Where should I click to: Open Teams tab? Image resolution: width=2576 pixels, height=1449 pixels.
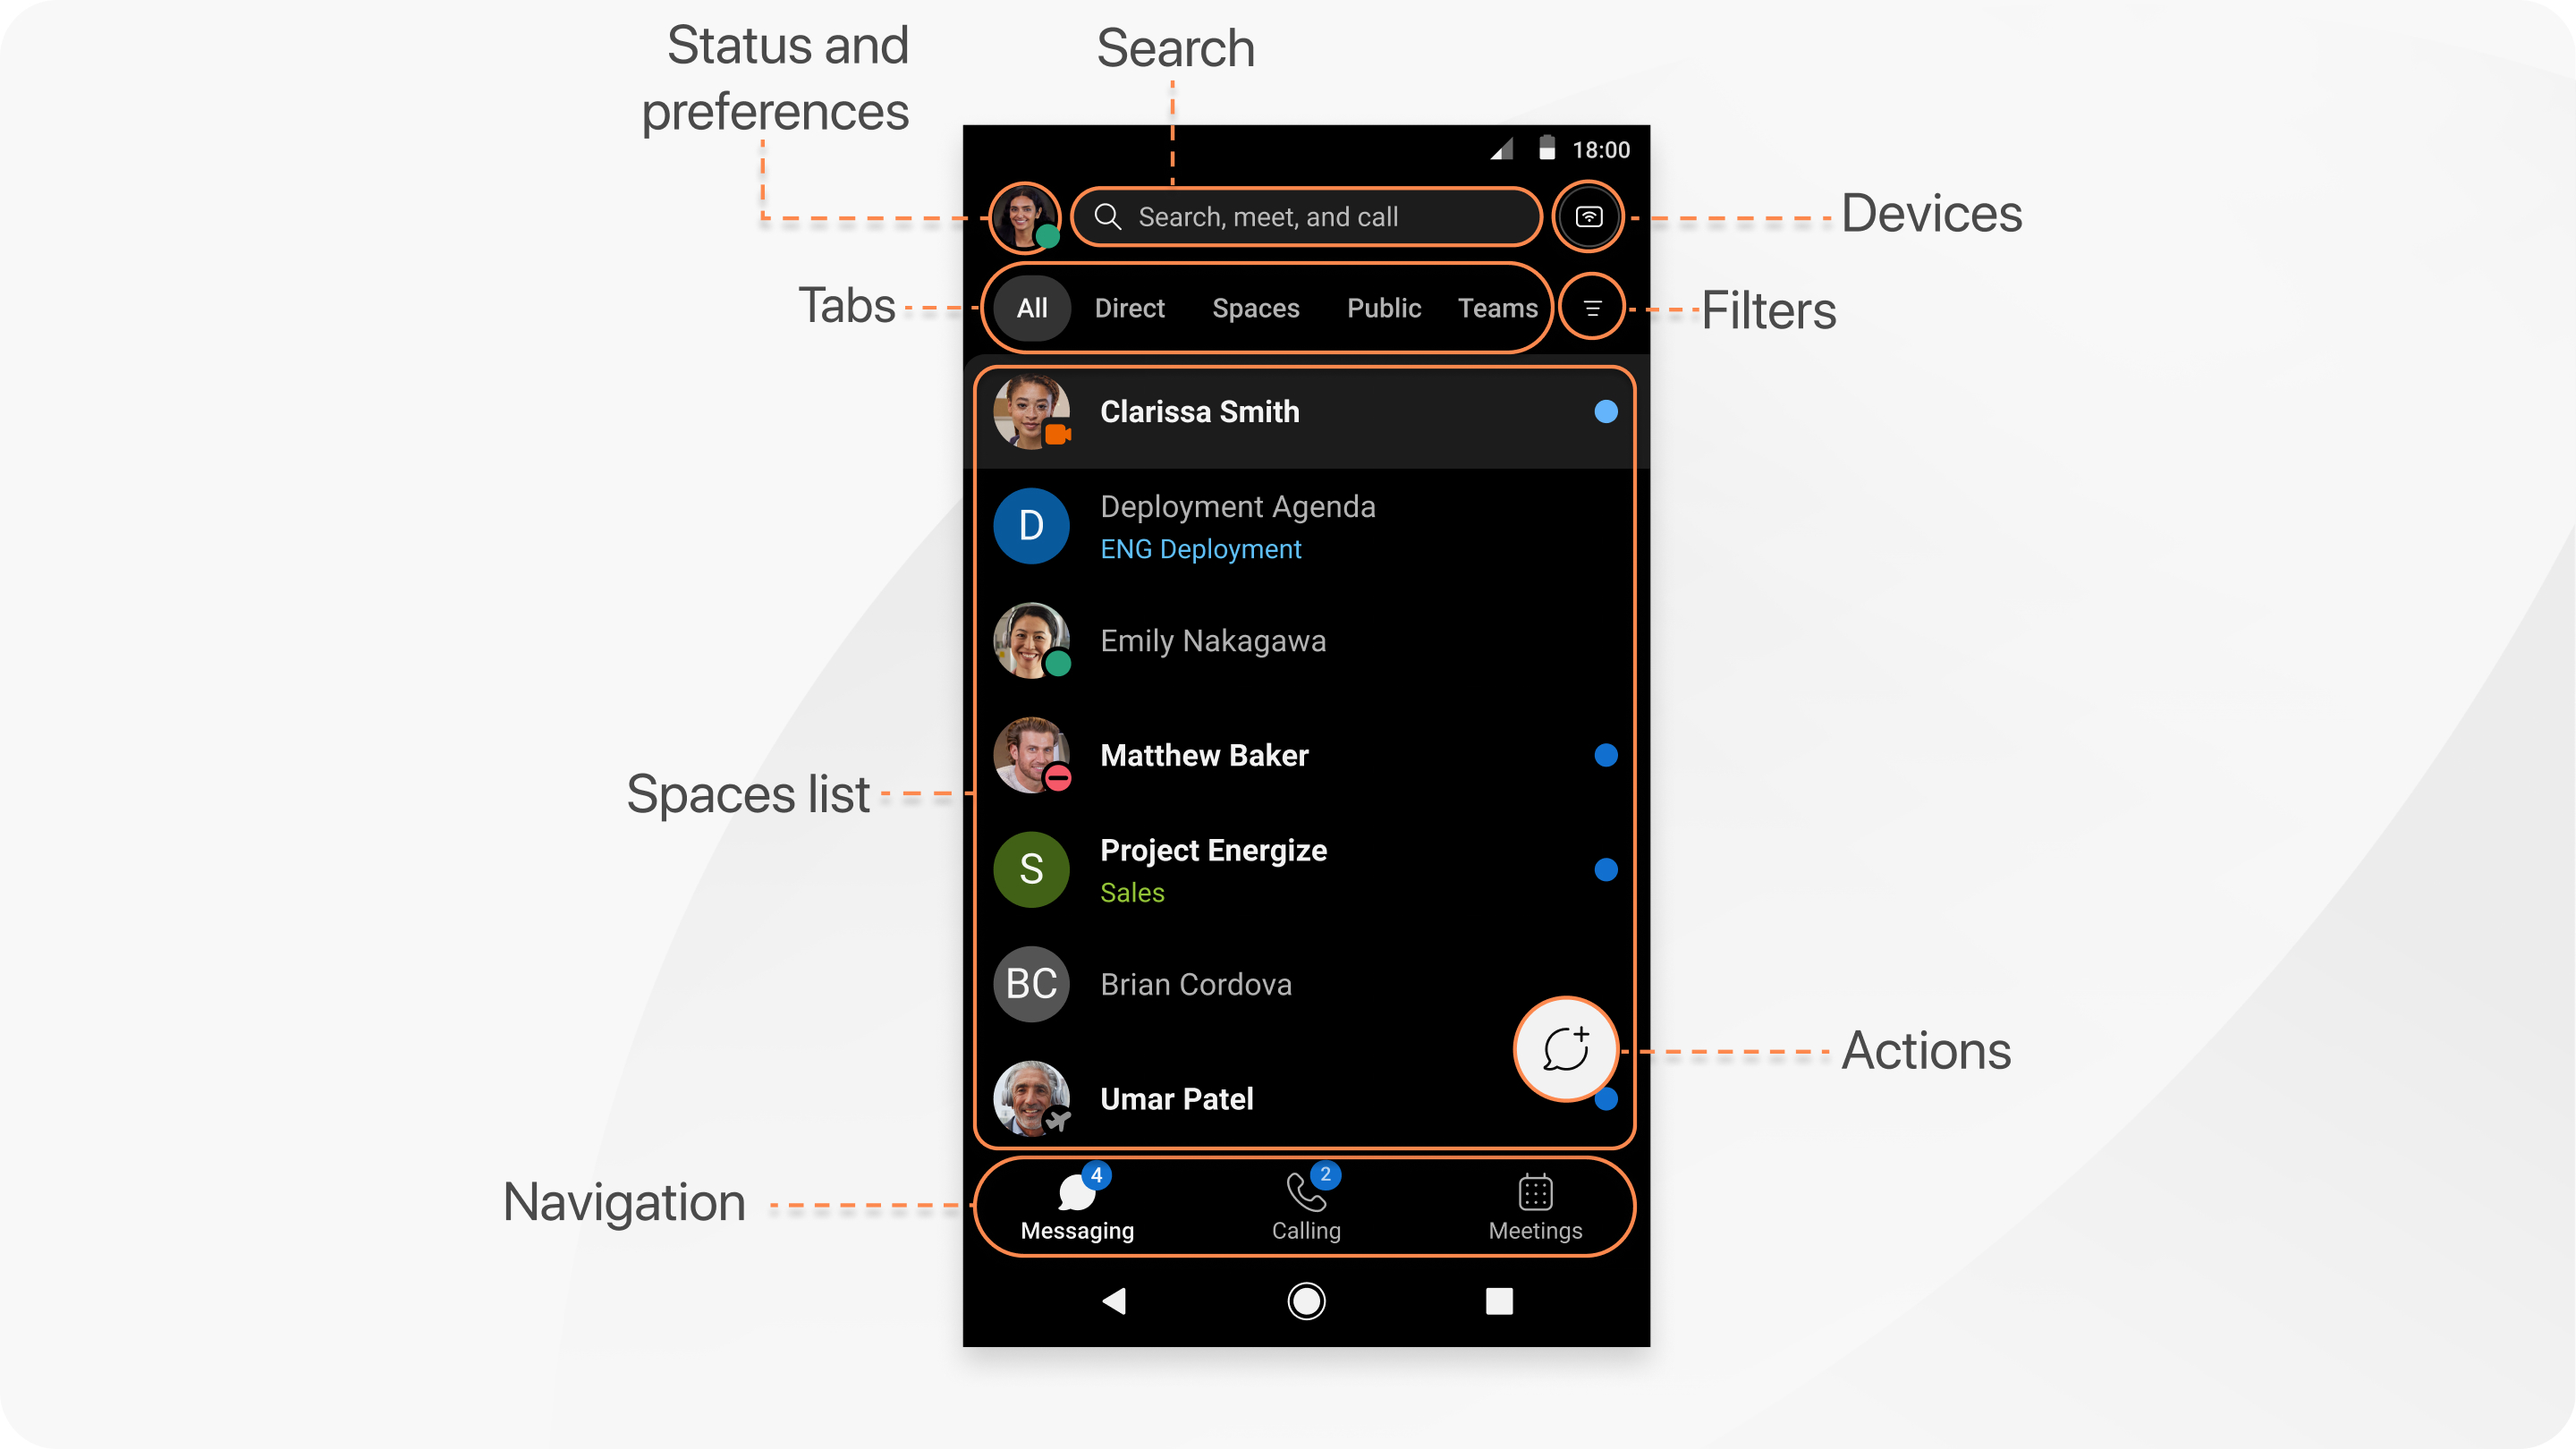[x=1495, y=308]
